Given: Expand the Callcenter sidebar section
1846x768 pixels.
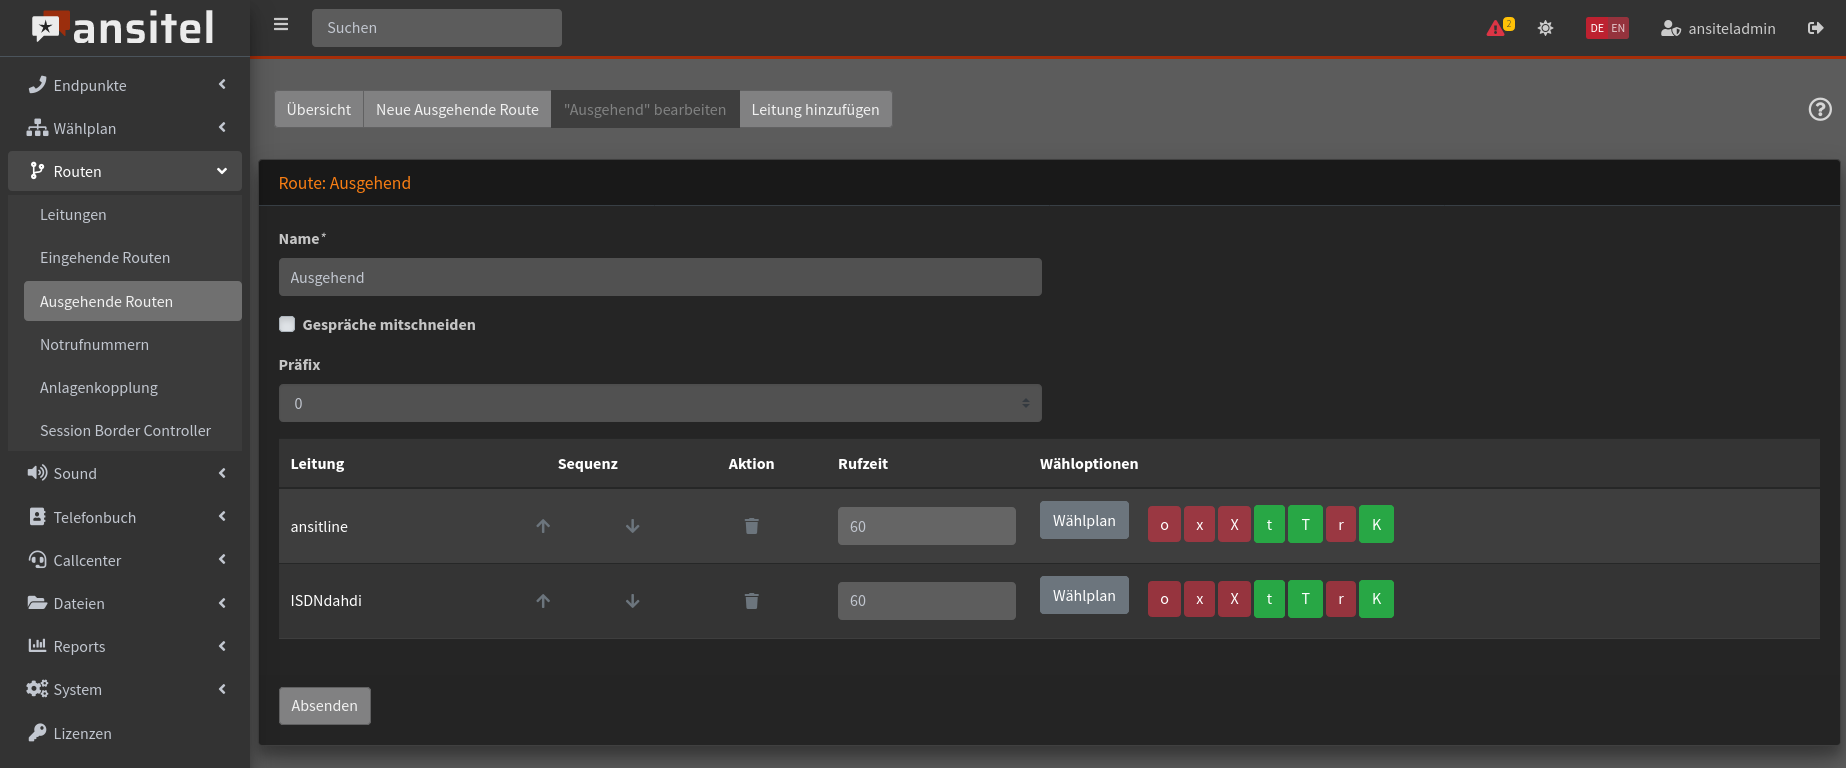Looking at the screenshot, I should click(125, 560).
